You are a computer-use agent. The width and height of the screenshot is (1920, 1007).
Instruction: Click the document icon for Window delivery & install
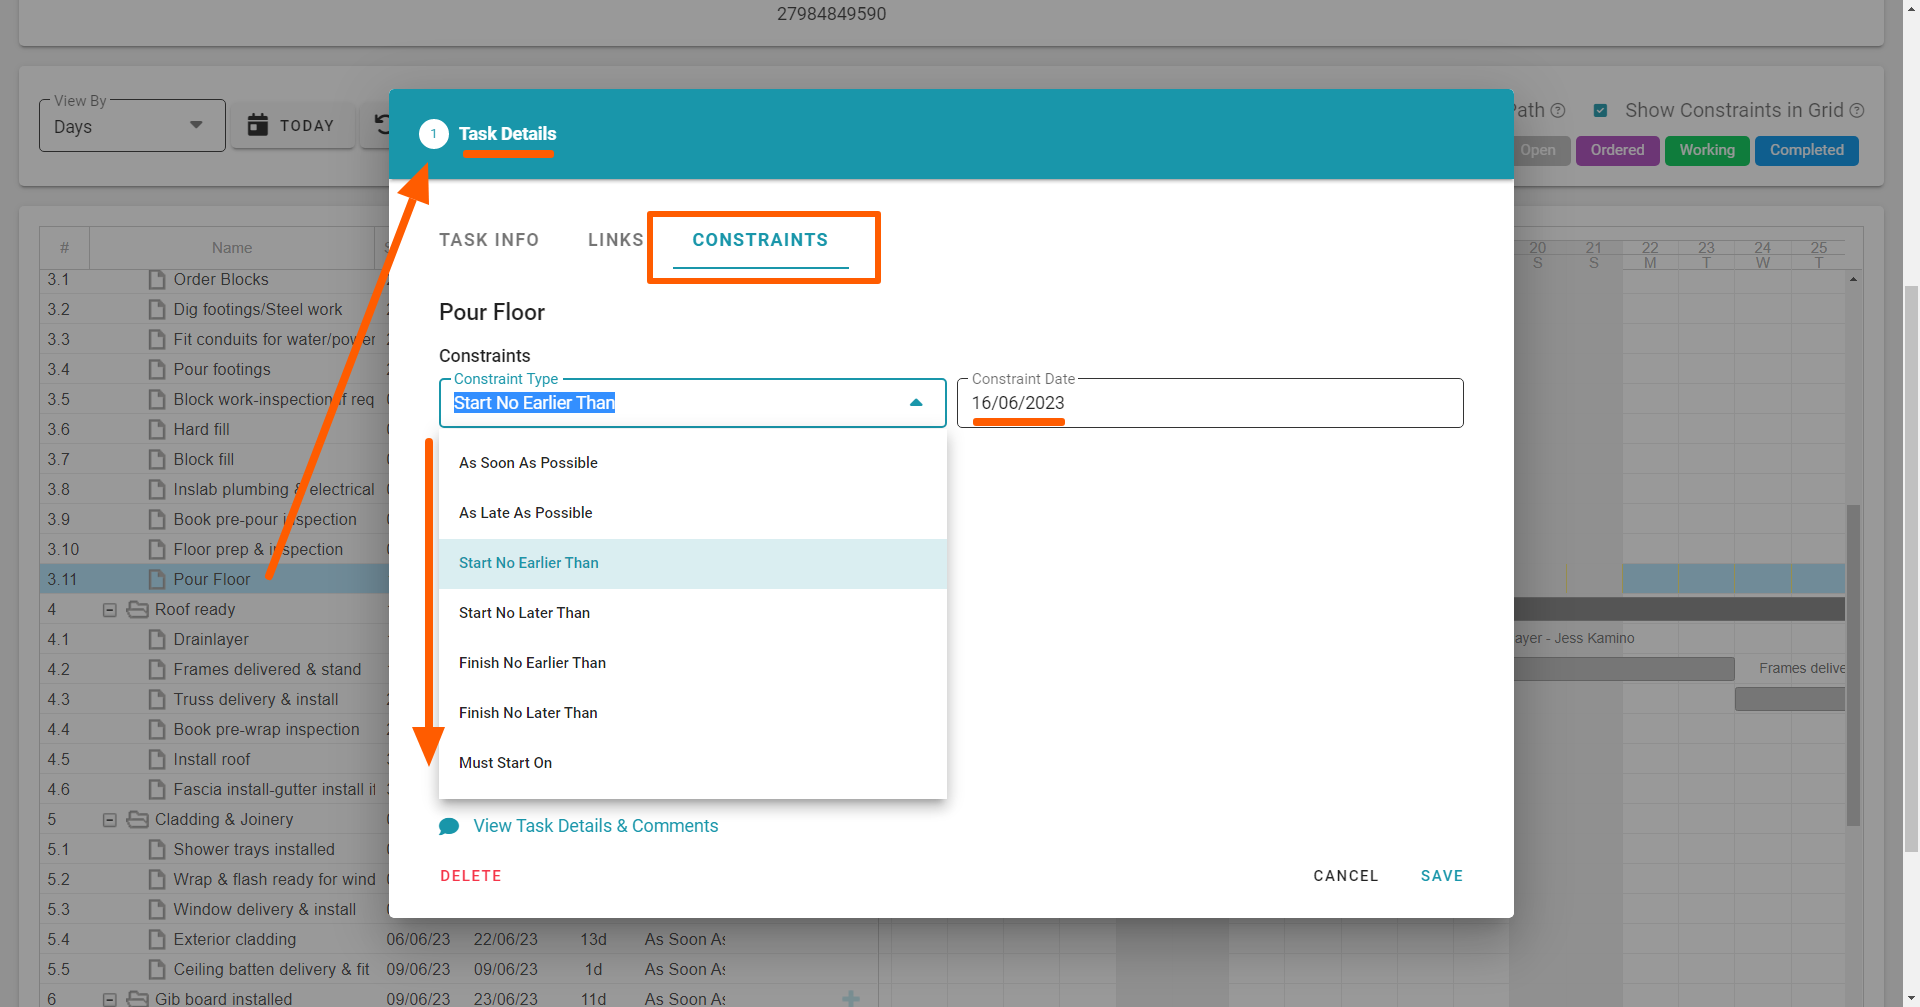[157, 910]
